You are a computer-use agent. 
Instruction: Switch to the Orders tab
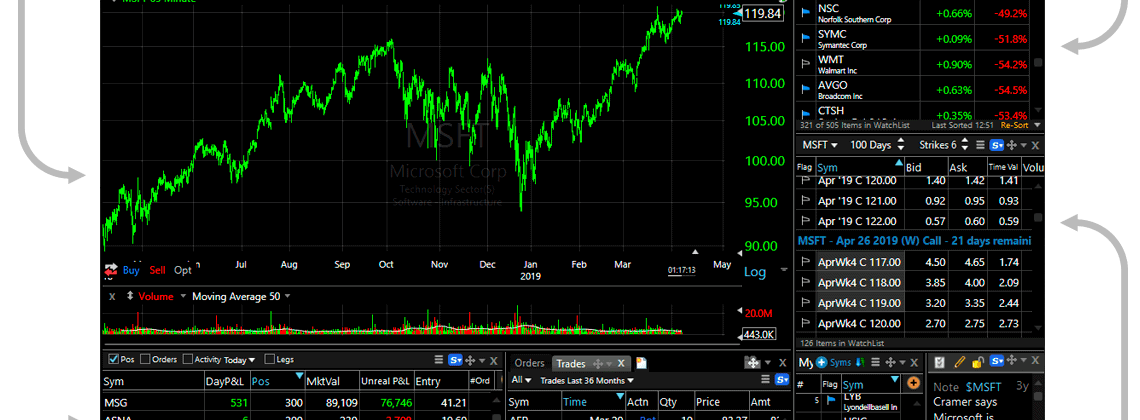pyautogui.click(x=529, y=363)
